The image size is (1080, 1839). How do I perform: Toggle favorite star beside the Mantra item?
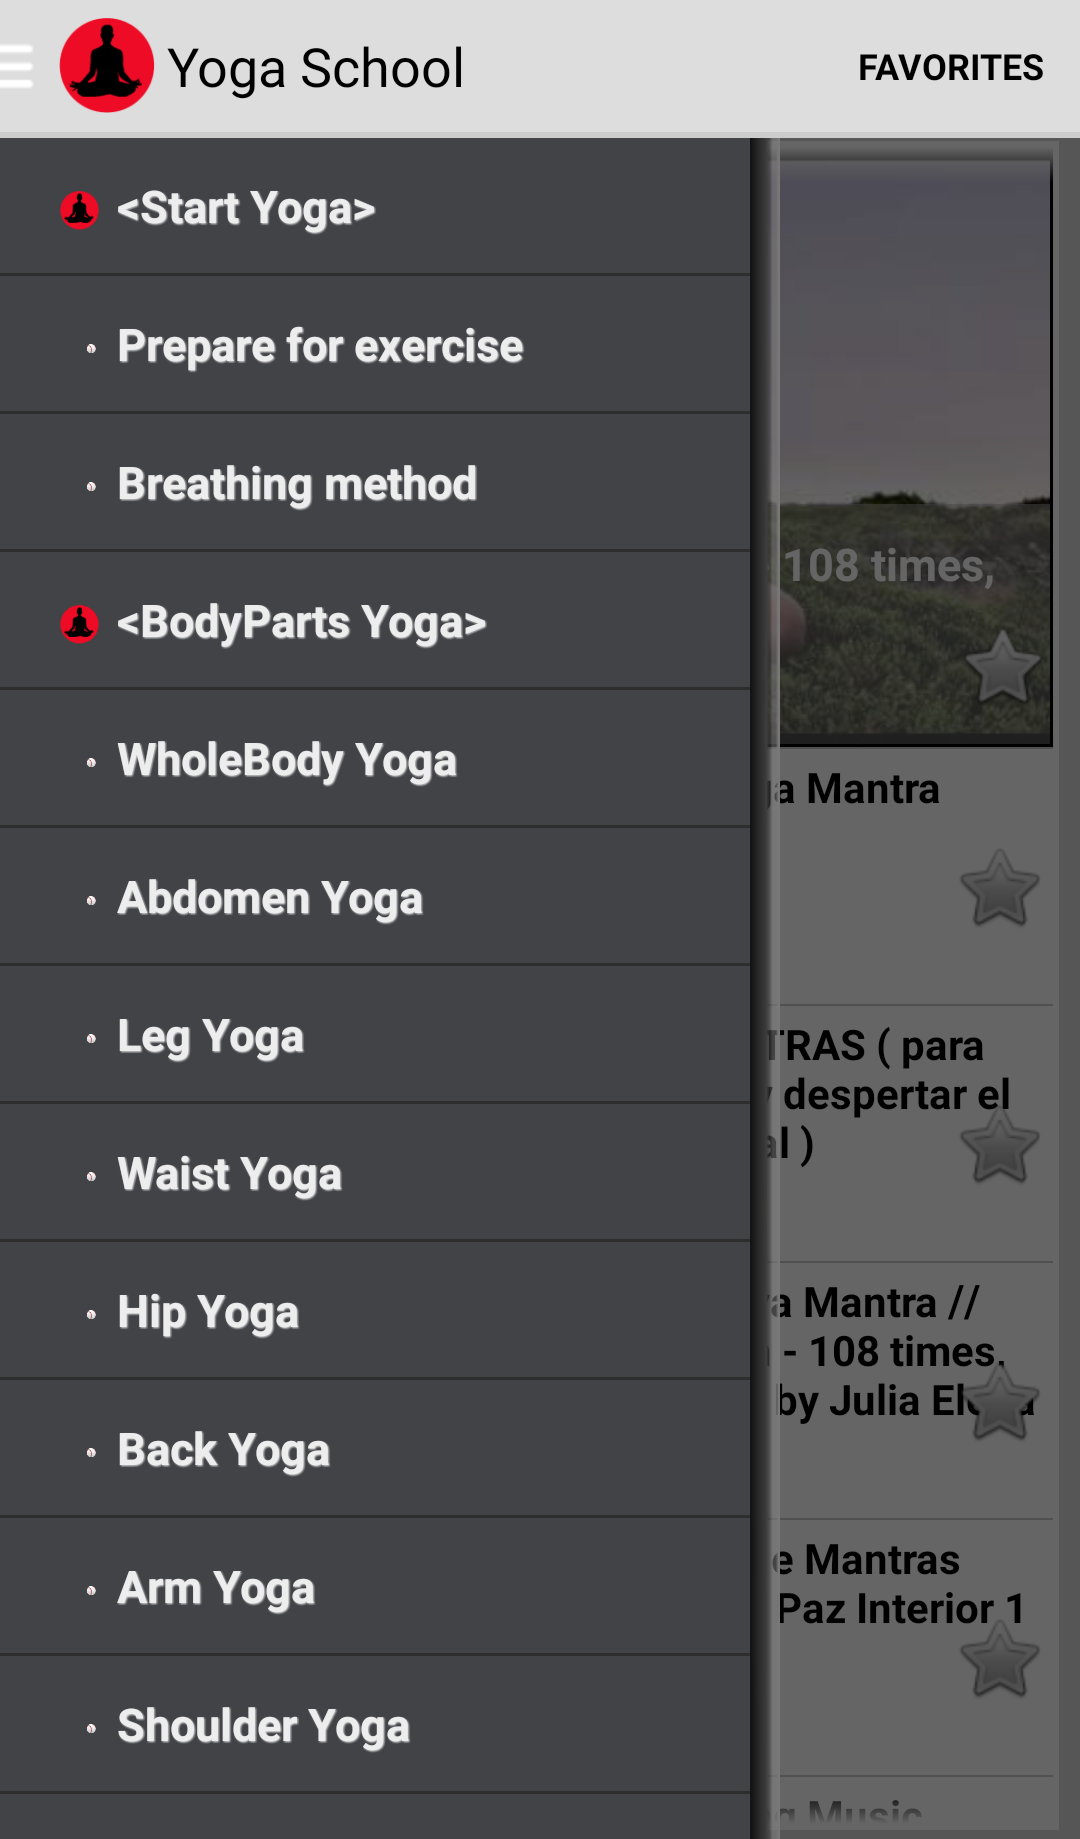coord(999,889)
